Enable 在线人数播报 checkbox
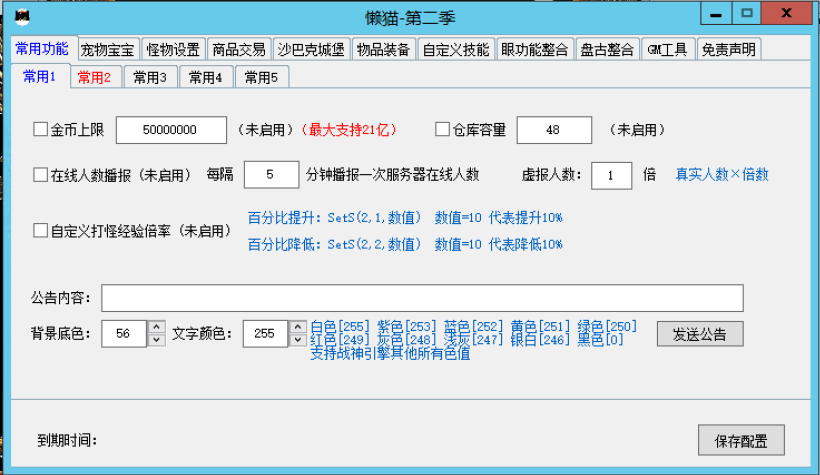The image size is (820, 475). (41, 175)
